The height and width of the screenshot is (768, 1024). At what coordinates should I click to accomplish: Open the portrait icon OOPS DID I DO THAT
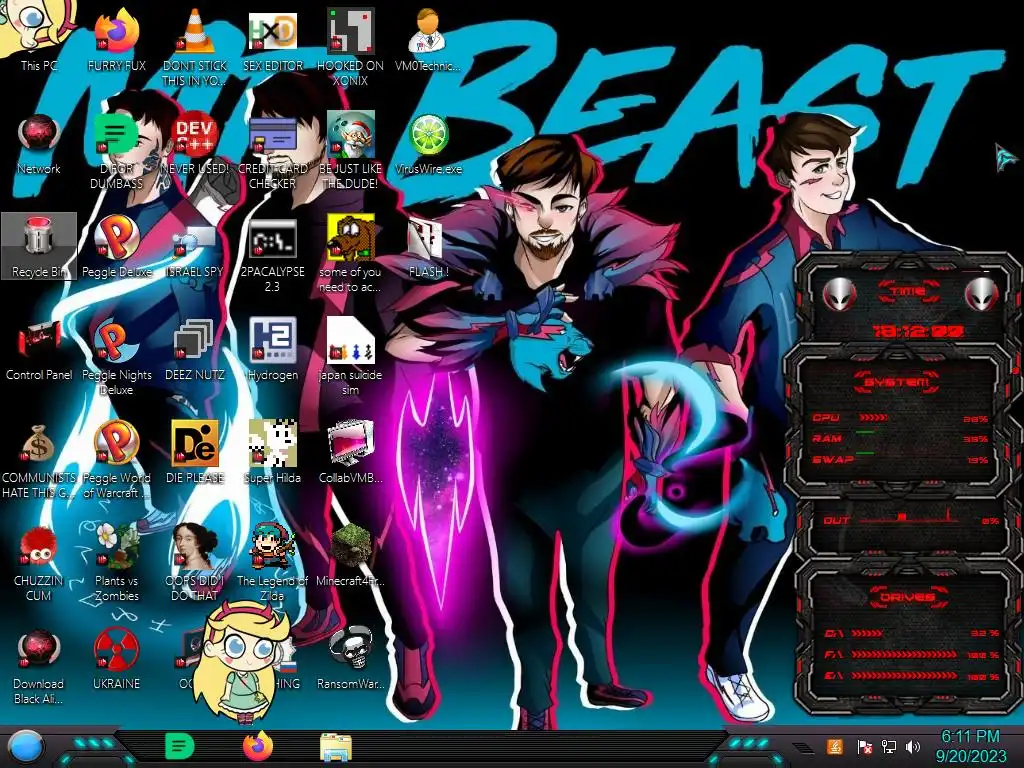click(x=195, y=563)
